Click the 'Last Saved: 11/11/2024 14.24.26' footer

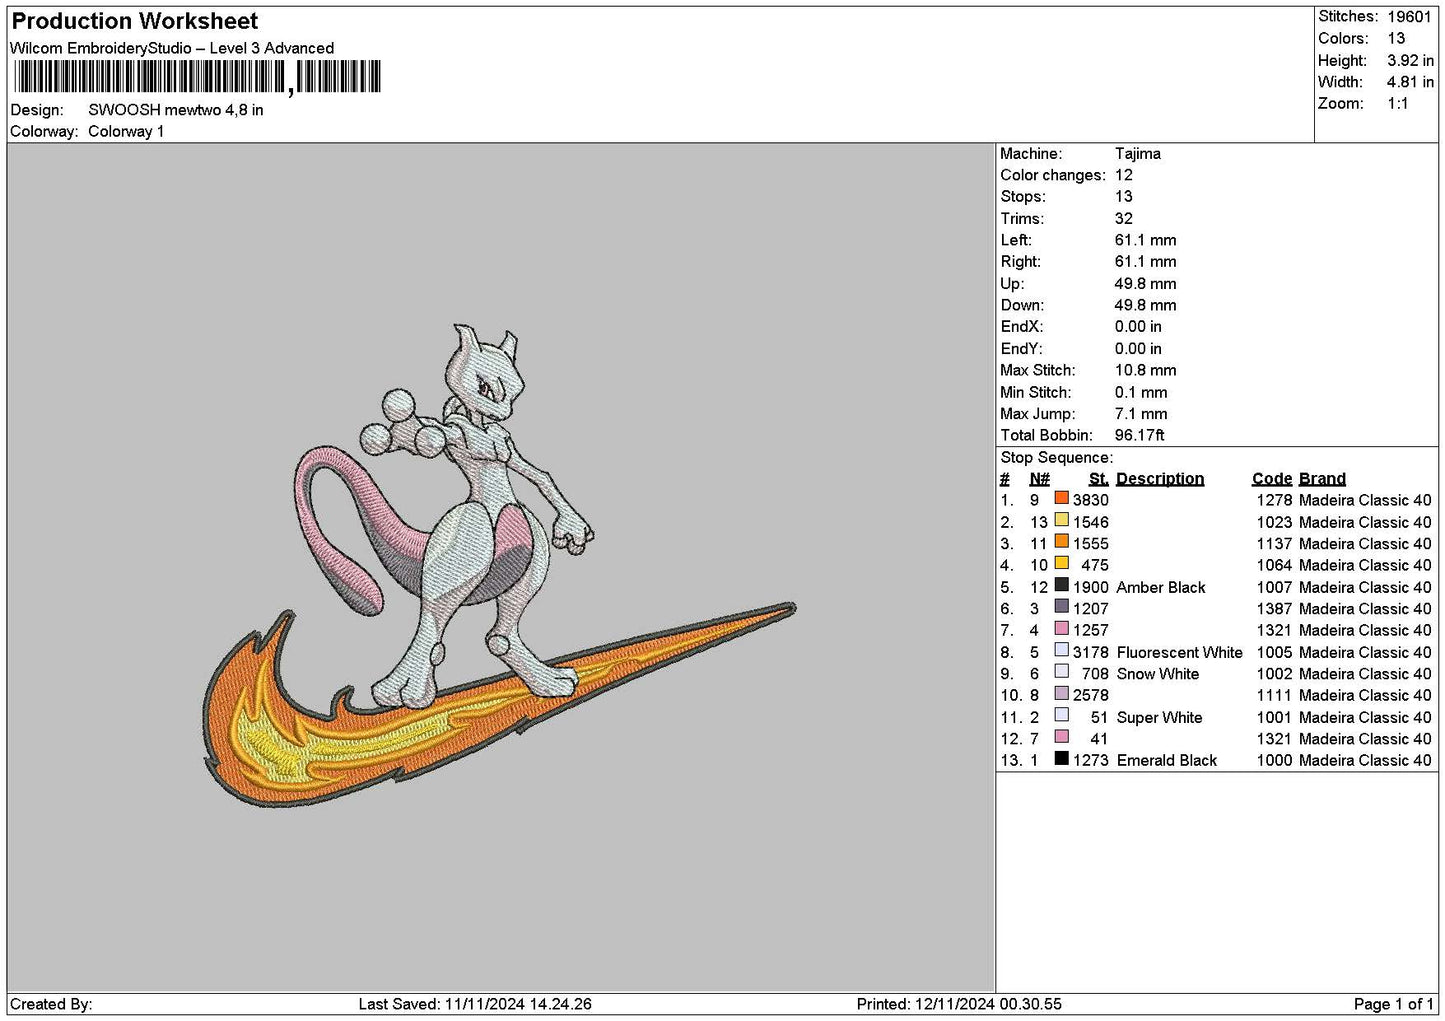pyautogui.click(x=475, y=1004)
